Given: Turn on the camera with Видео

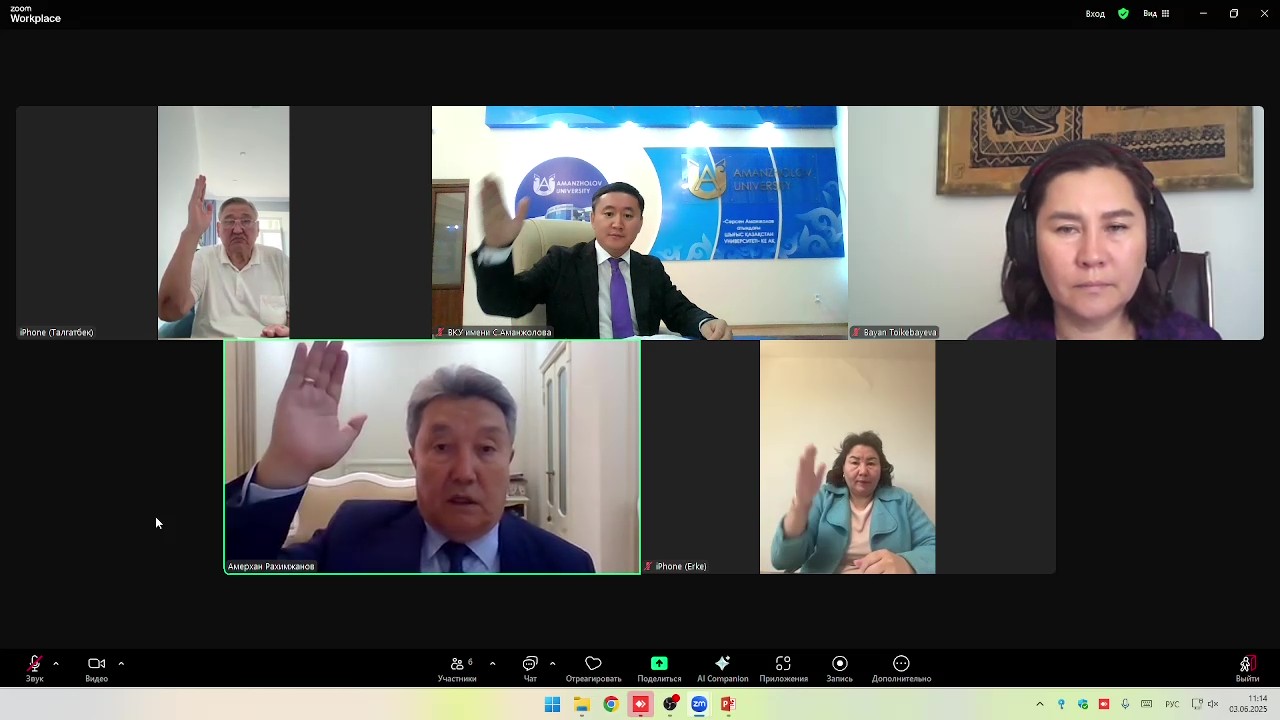Looking at the screenshot, I should click(96, 667).
